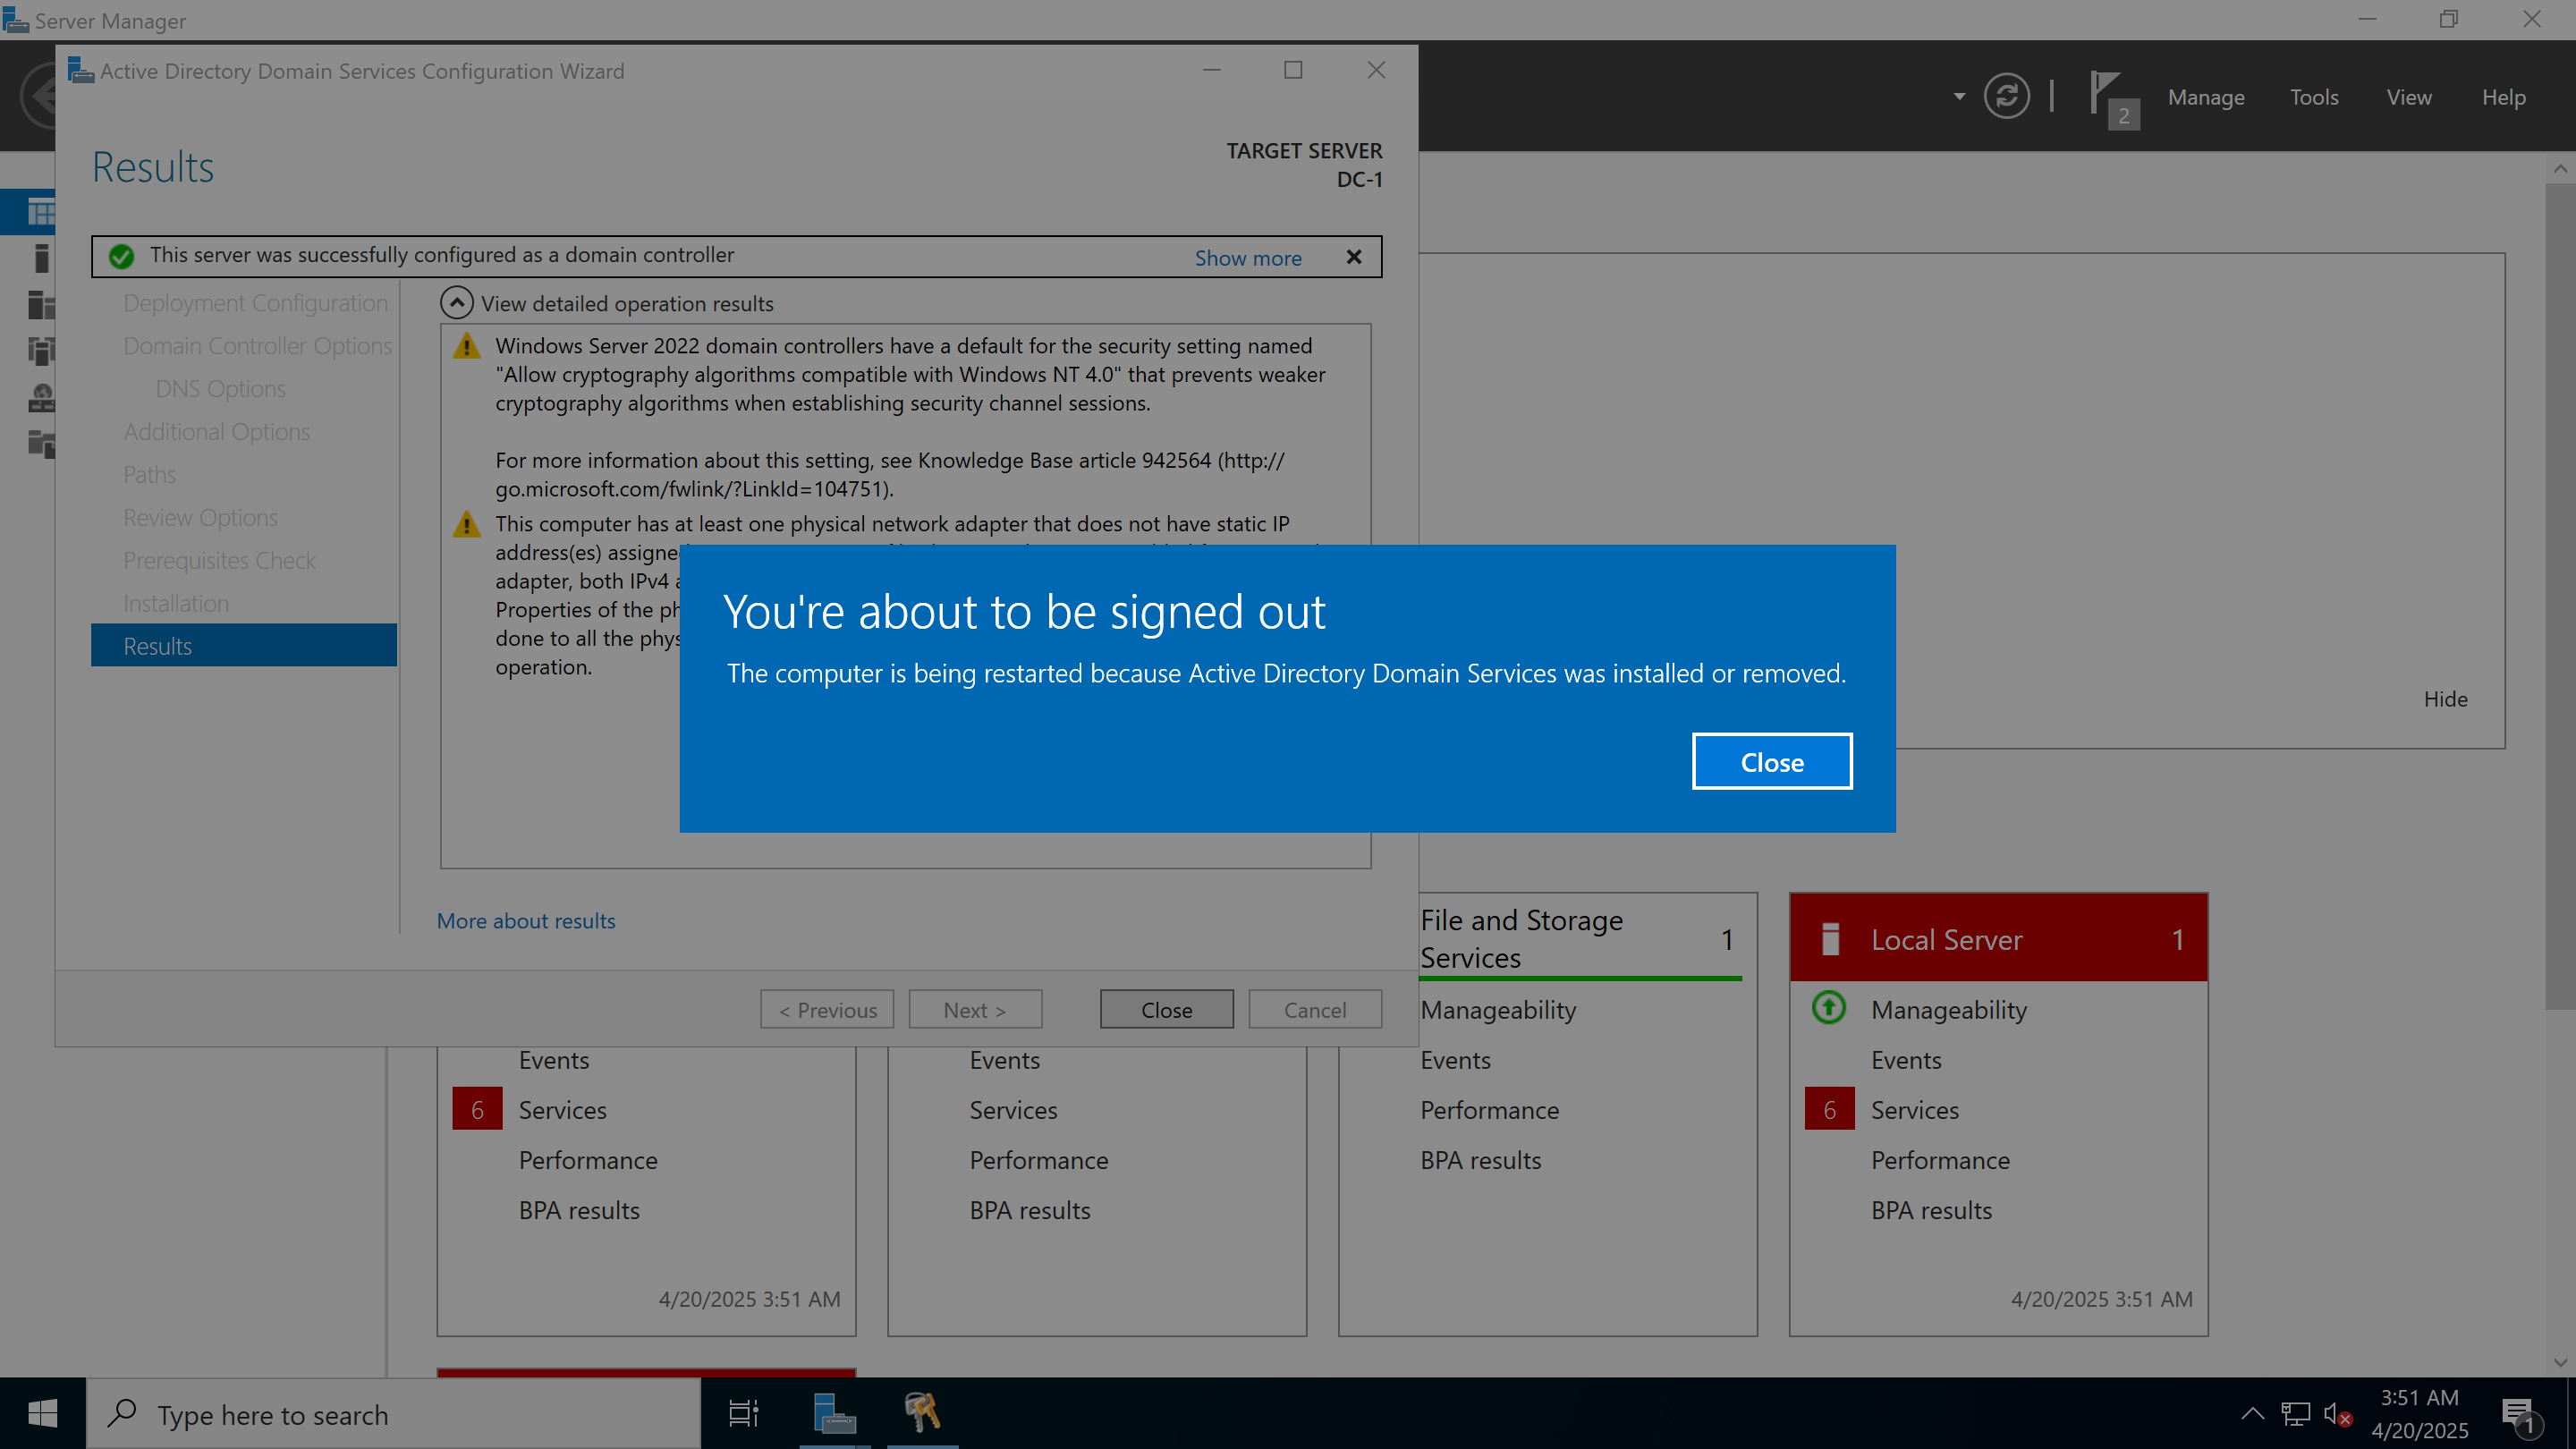The height and width of the screenshot is (1449, 2576).
Task: Open the More about results link
Action: click(526, 921)
